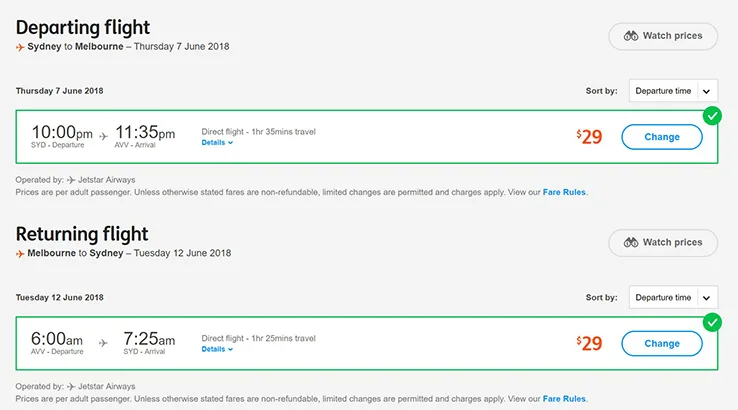Click Watch prices for the departing flight
This screenshot has height=410, width=738.
[663, 37]
